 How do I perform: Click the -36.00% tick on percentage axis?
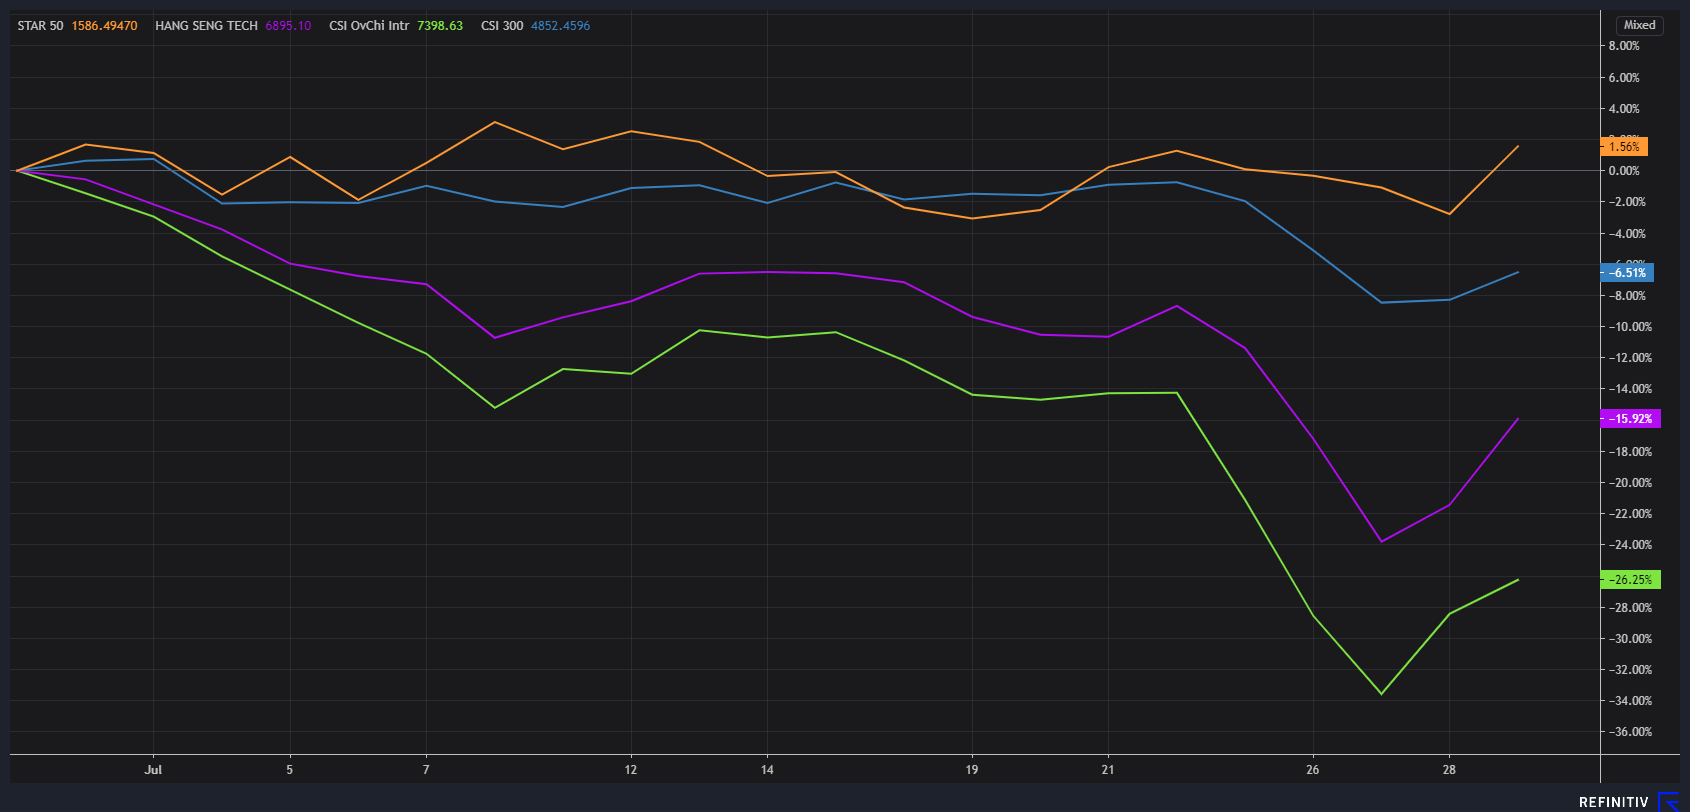coord(1628,732)
